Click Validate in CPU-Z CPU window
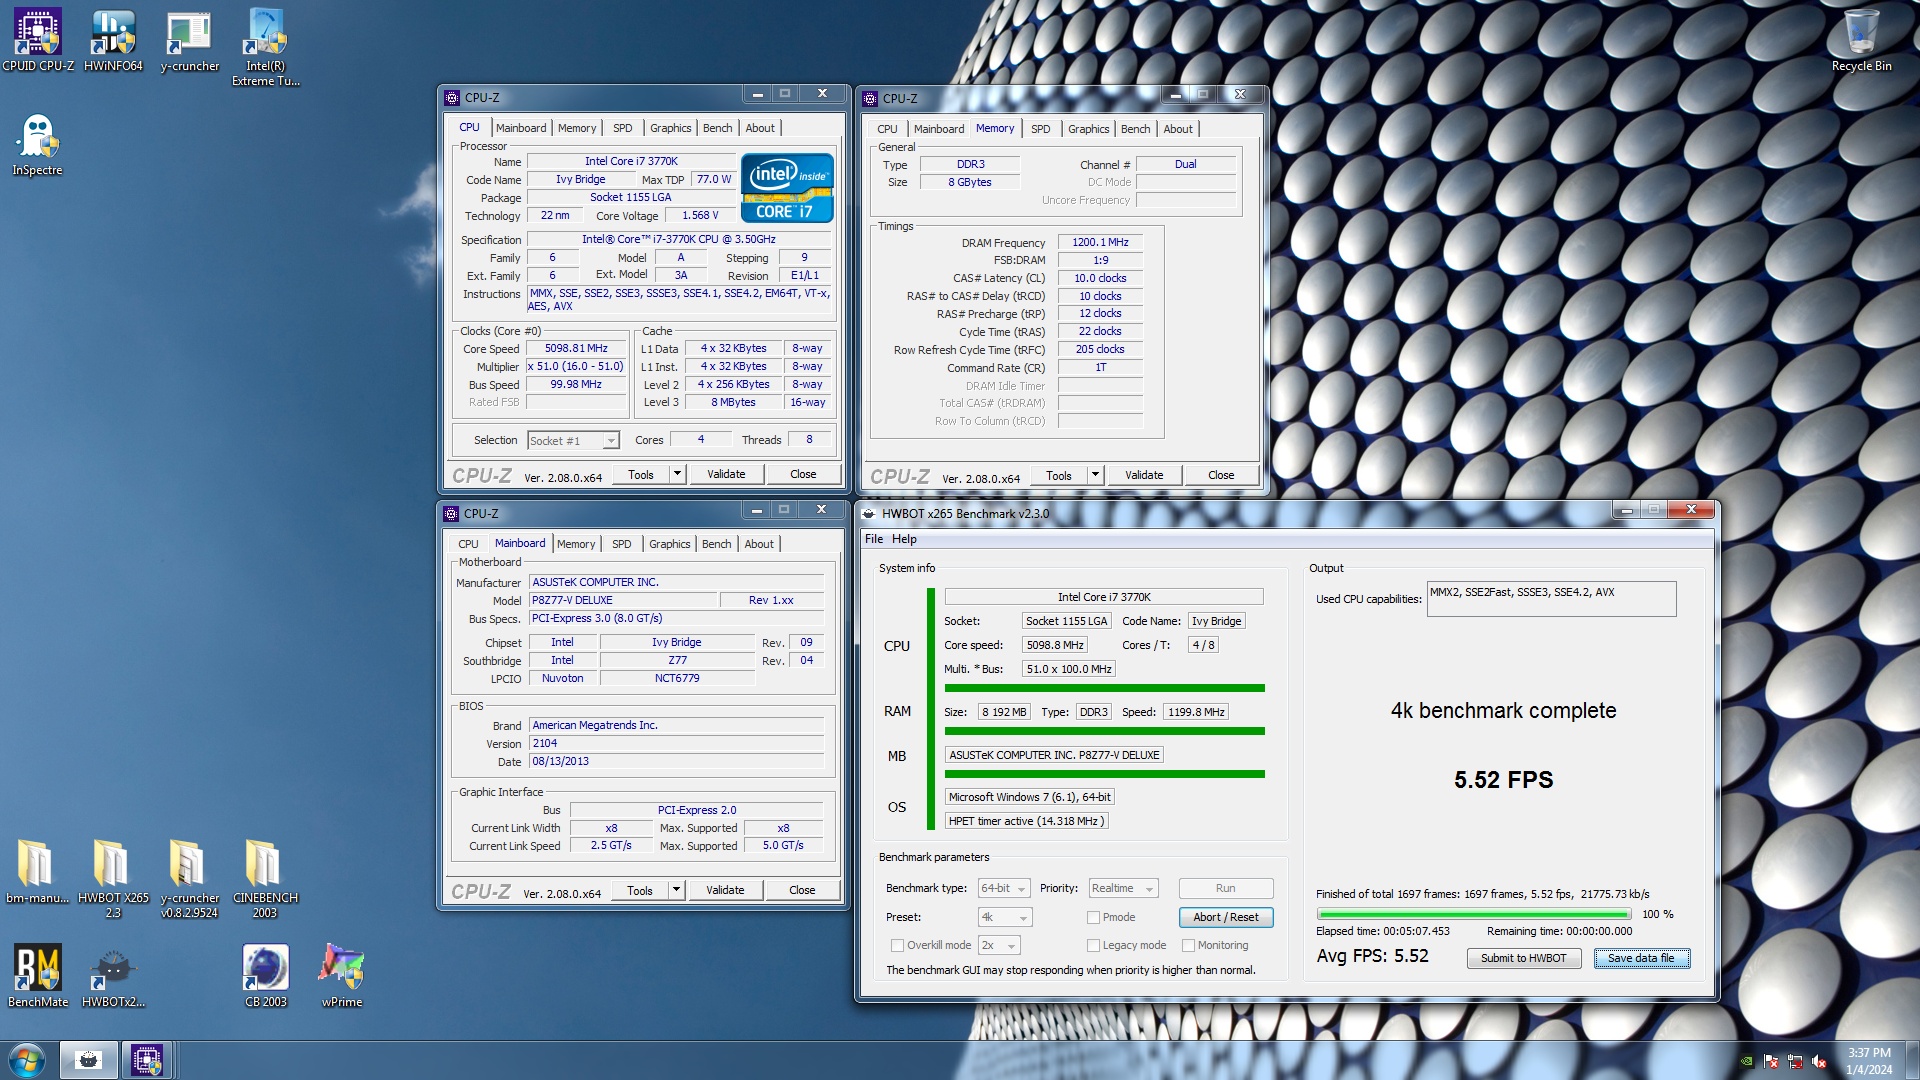 point(726,474)
